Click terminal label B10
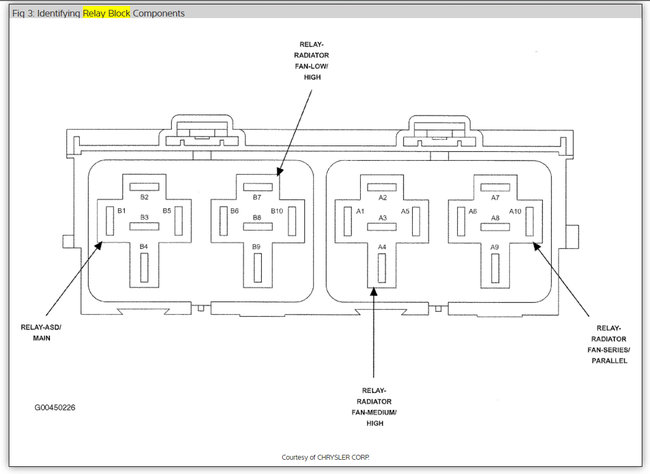Viewport: 650px width, 474px height. pyautogui.click(x=277, y=211)
